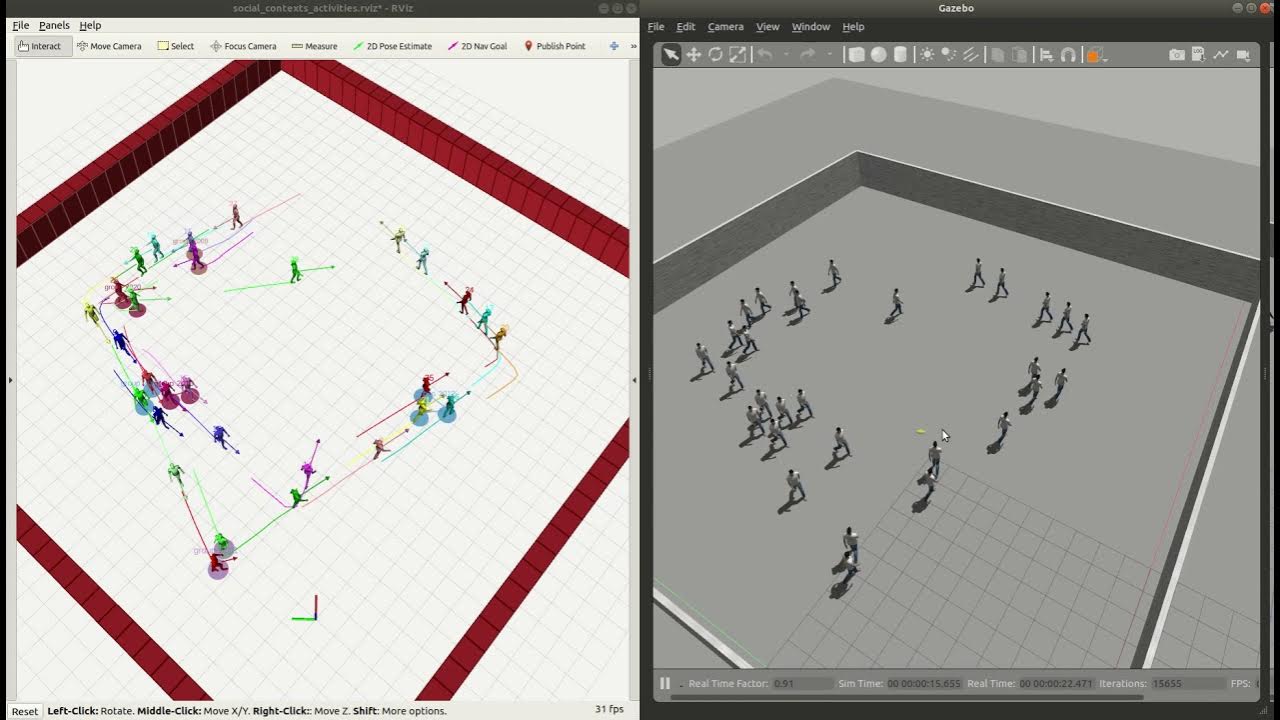Image resolution: width=1280 pixels, height=720 pixels.
Task: Select the 2D Pose Estimate tool
Action: [392, 46]
